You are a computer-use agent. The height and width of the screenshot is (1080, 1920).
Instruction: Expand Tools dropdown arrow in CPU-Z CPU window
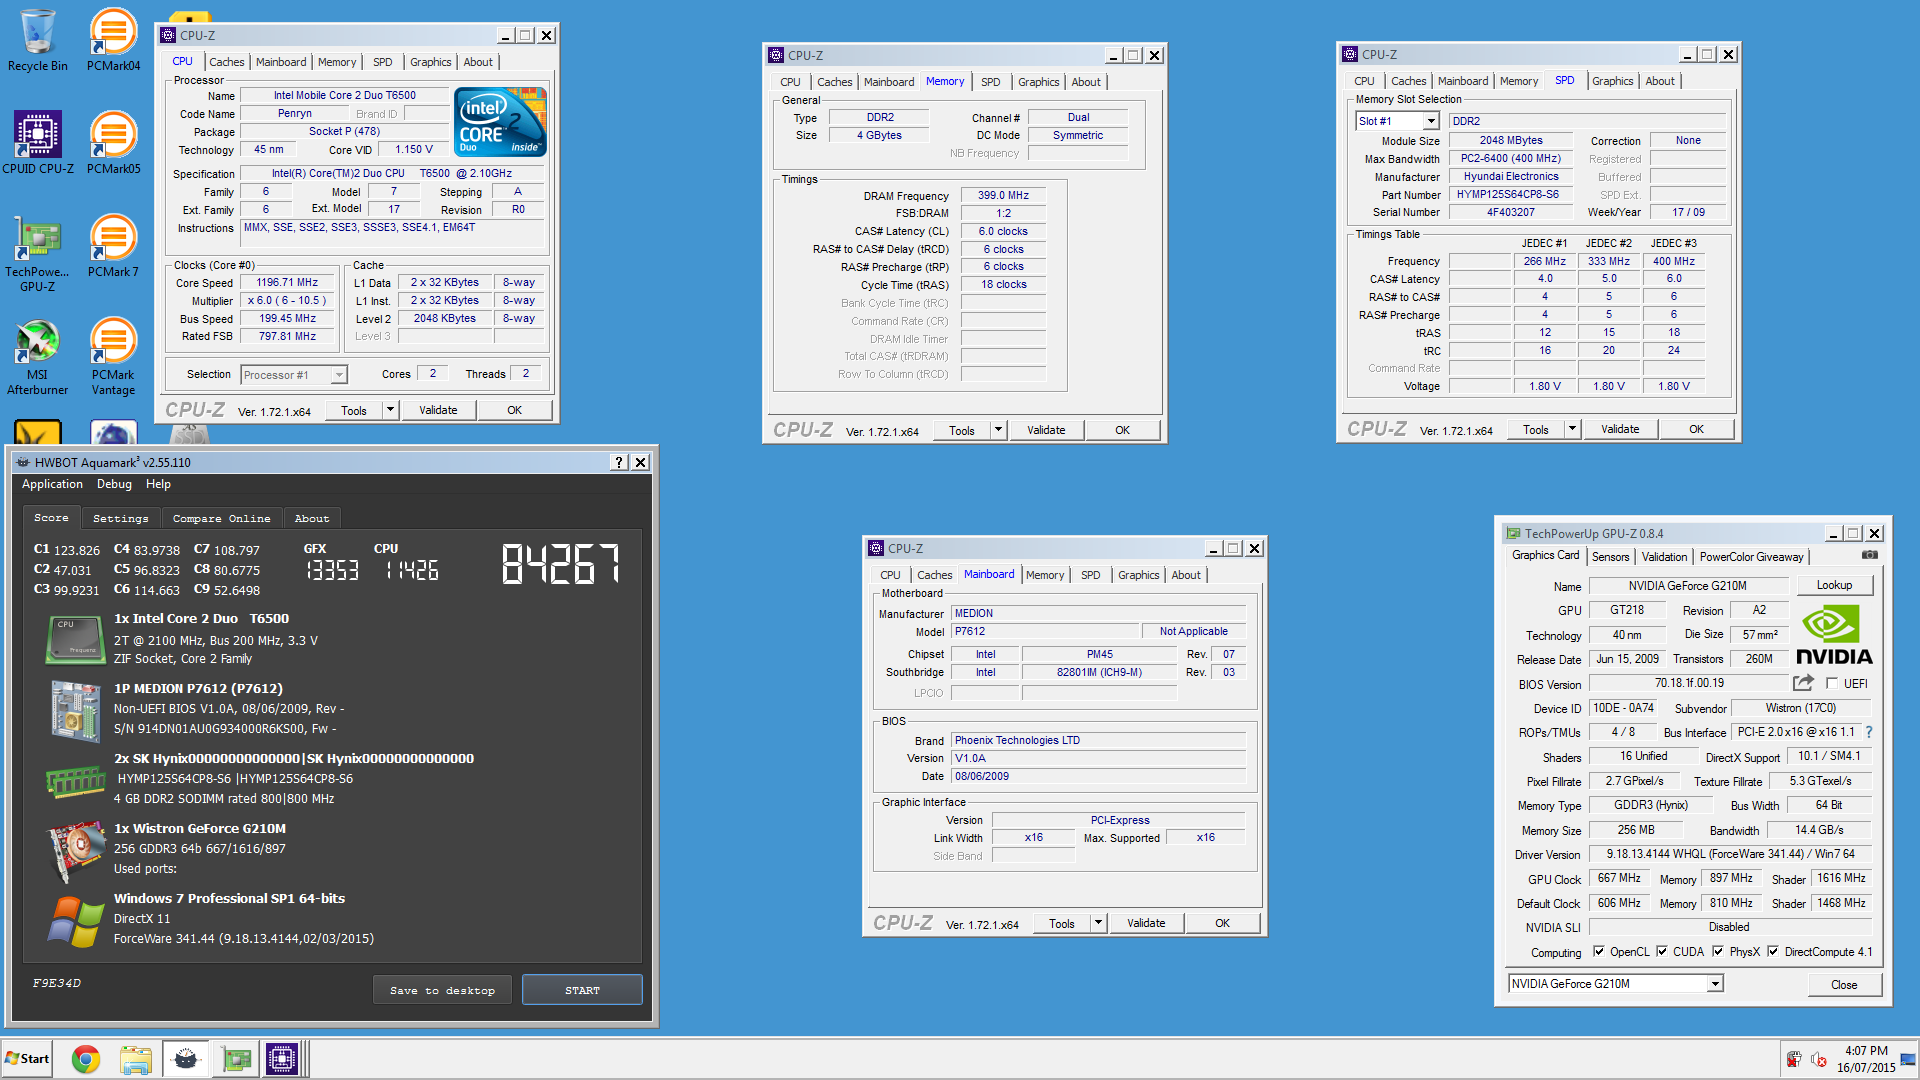click(x=391, y=410)
